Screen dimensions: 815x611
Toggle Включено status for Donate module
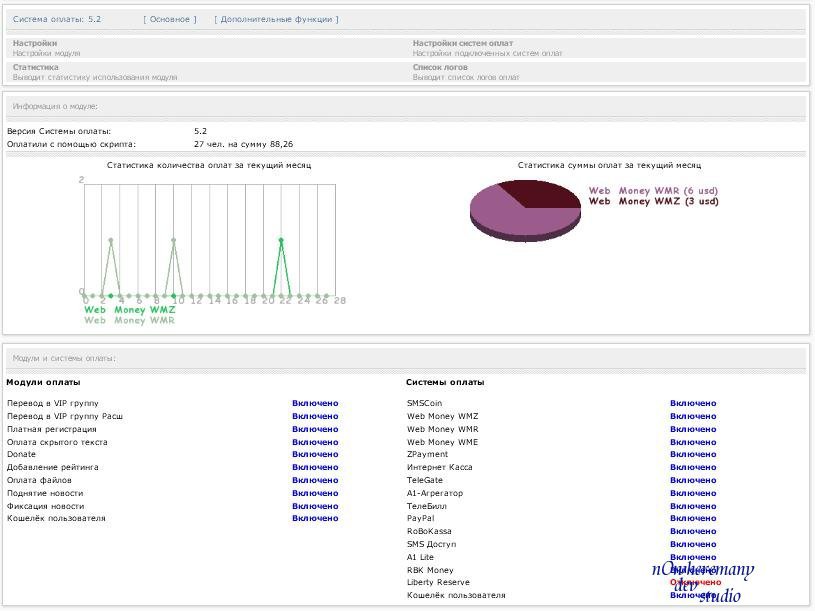pyautogui.click(x=315, y=454)
